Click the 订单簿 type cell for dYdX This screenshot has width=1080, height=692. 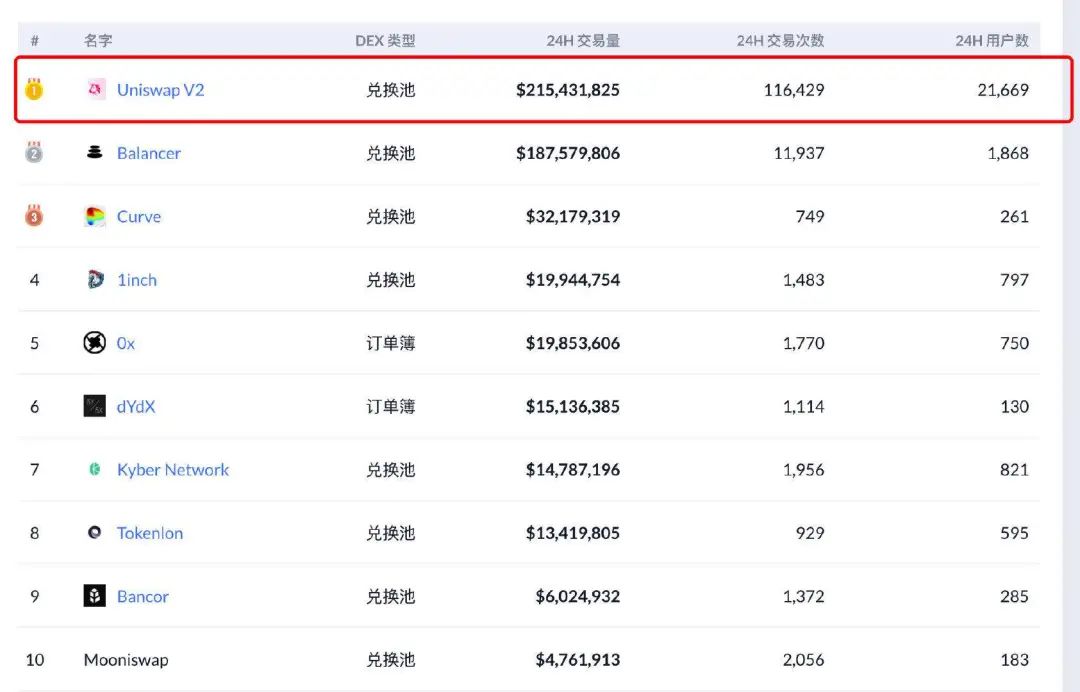pyautogui.click(x=391, y=406)
